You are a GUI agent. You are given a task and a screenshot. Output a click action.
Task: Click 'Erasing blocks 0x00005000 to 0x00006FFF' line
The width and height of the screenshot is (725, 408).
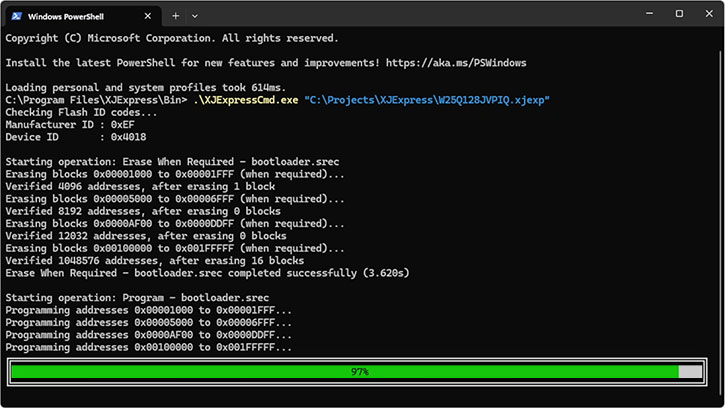(175, 199)
